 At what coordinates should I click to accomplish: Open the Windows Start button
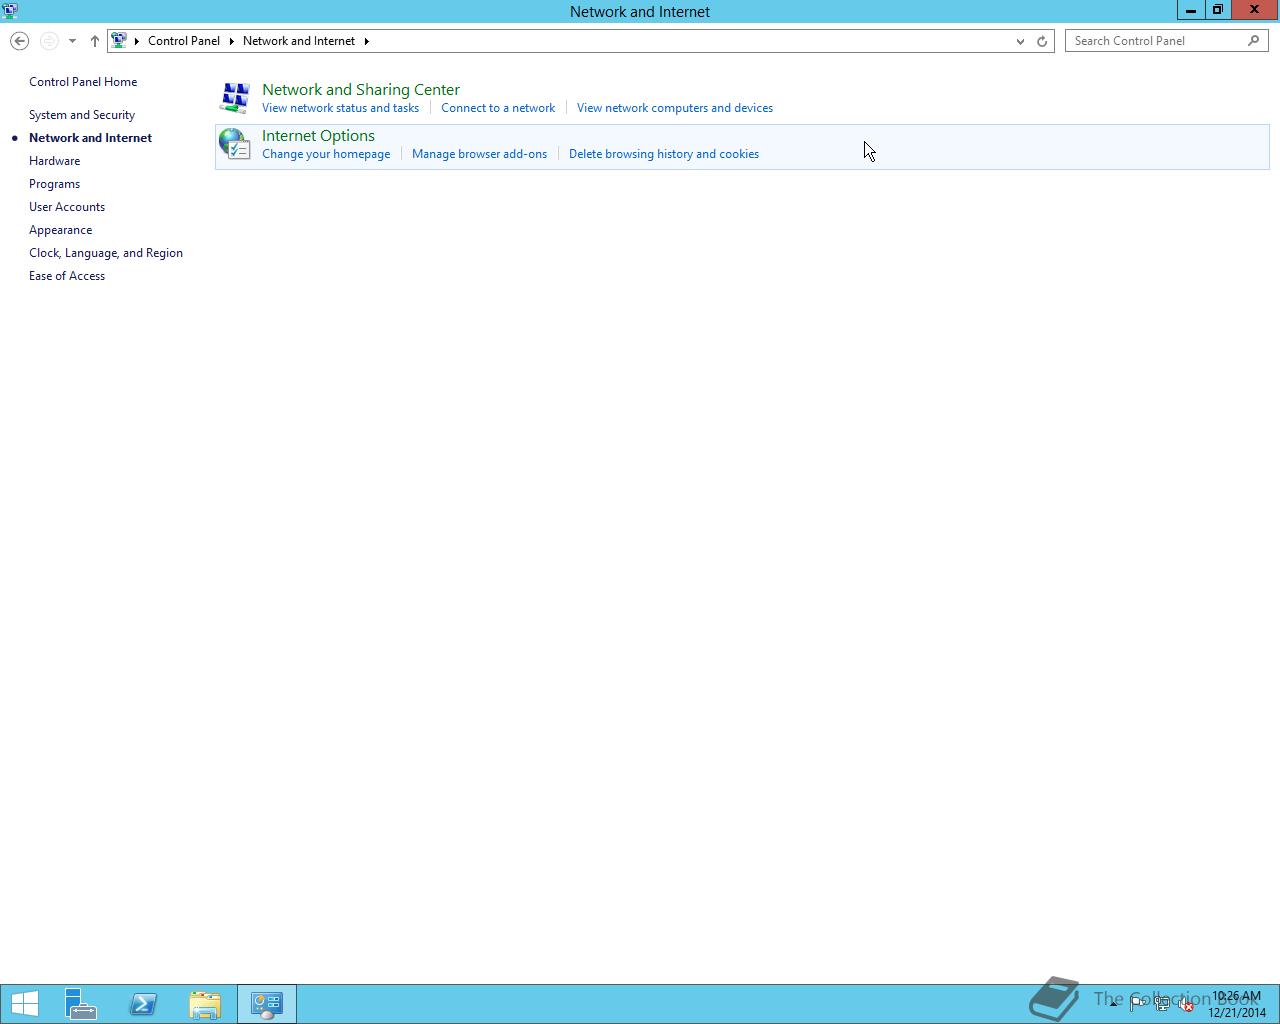tap(24, 1004)
